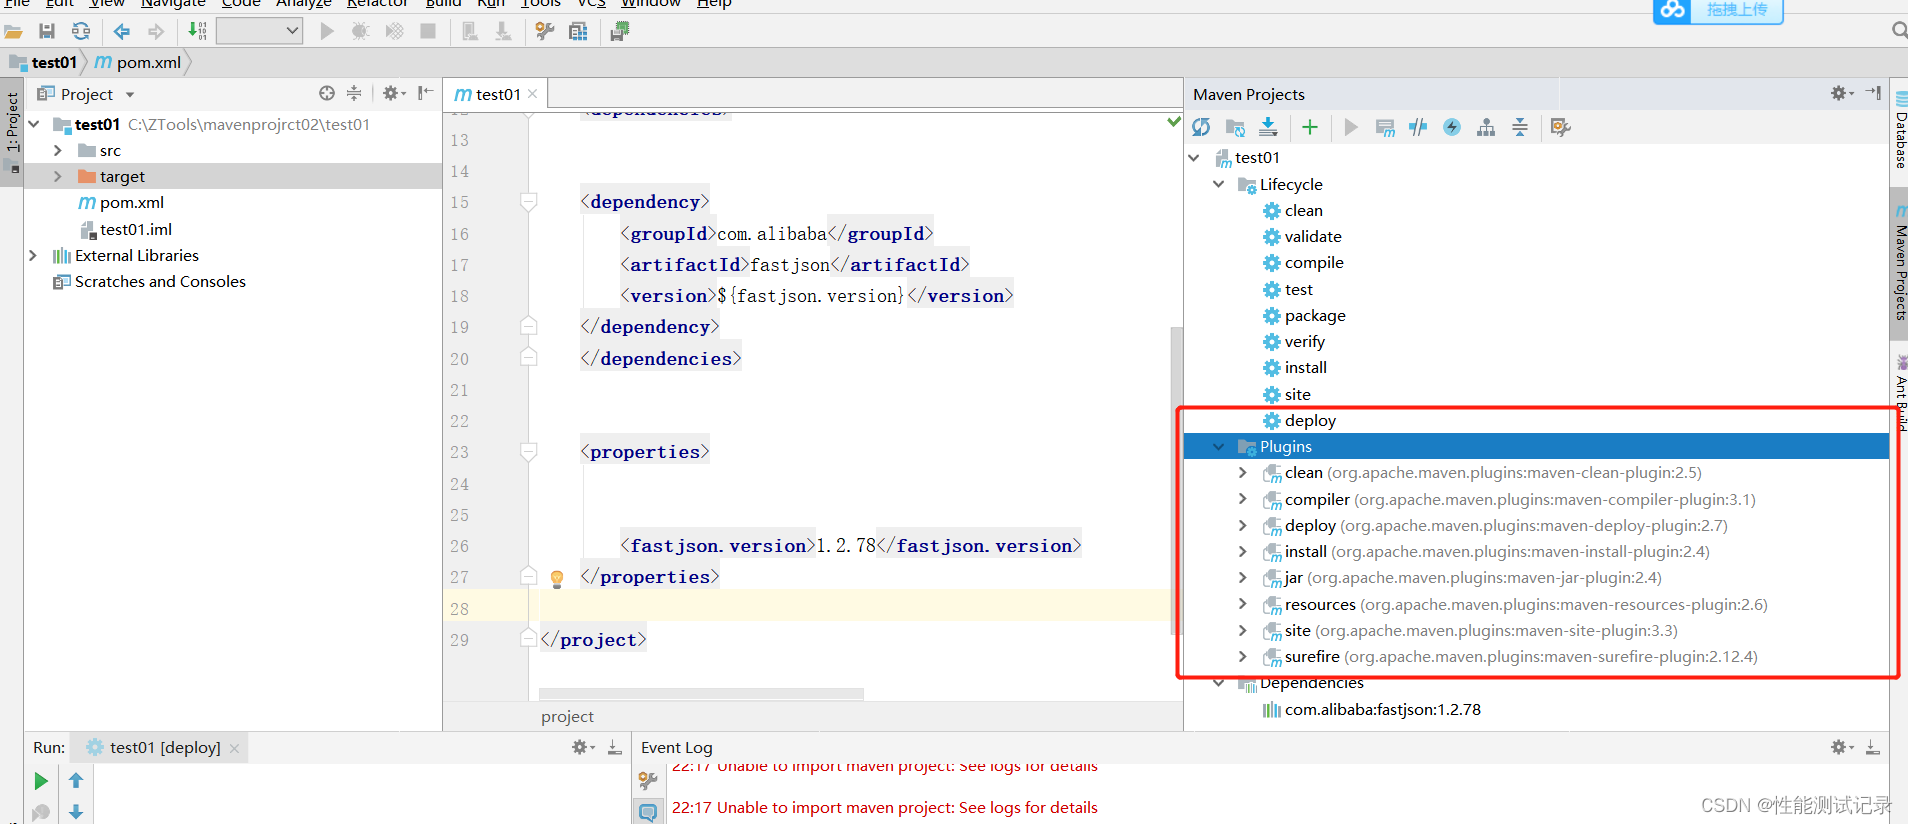Image resolution: width=1908 pixels, height=824 pixels.
Task: Open the Build menu
Action: tap(443, 4)
